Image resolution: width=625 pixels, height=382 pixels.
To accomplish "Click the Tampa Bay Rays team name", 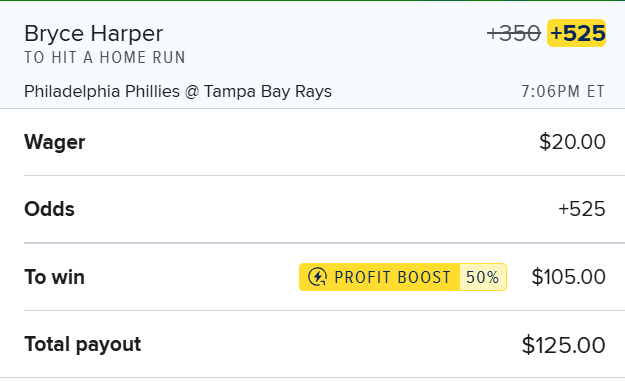I will [x=267, y=91].
